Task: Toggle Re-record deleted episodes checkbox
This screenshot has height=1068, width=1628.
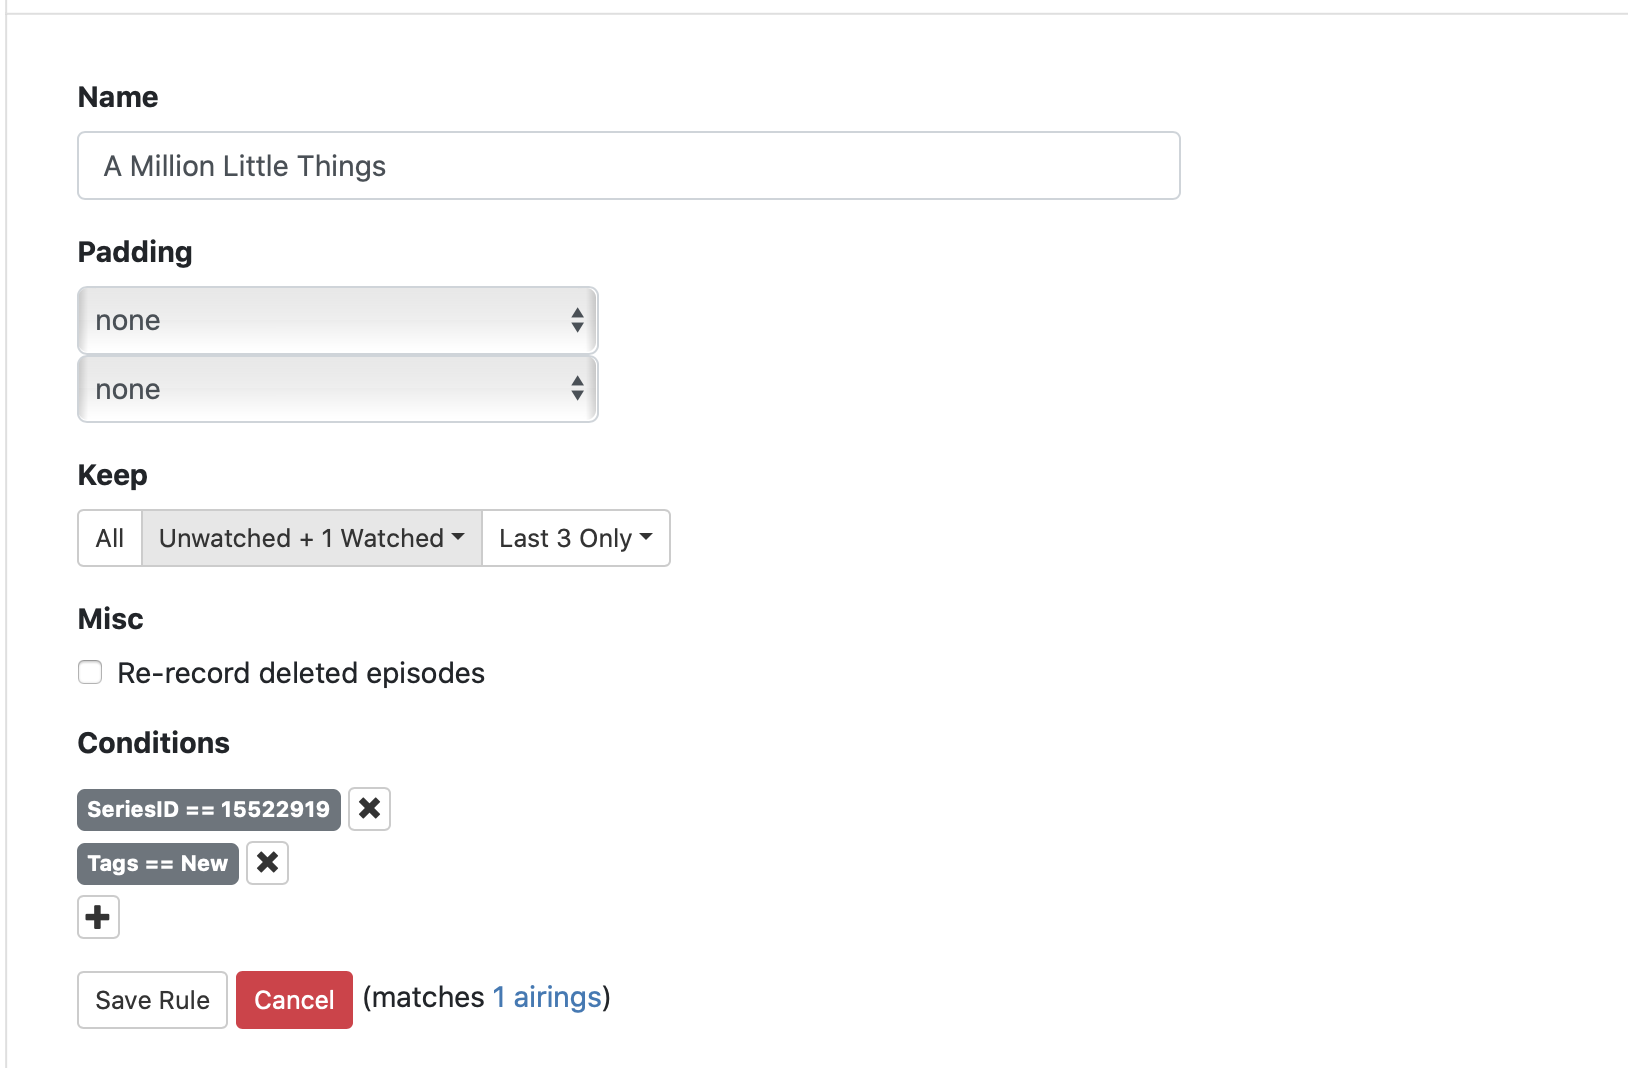Action: click(90, 673)
